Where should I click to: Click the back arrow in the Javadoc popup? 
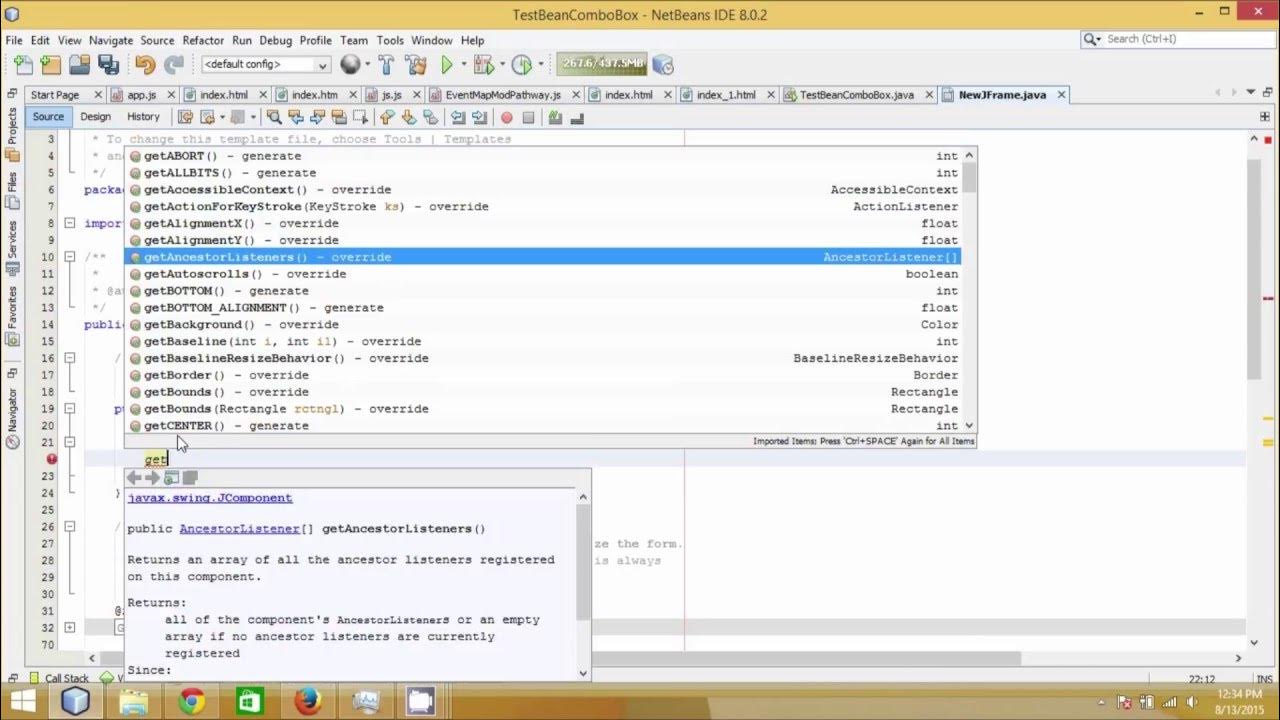134,478
